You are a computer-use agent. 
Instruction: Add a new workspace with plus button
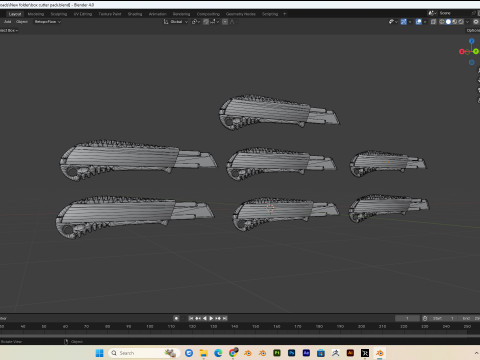pyautogui.click(x=284, y=14)
